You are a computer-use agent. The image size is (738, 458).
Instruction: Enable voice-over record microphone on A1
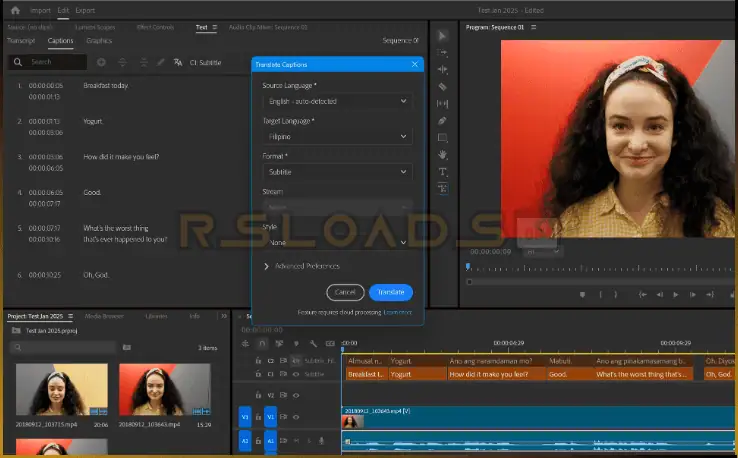321,441
